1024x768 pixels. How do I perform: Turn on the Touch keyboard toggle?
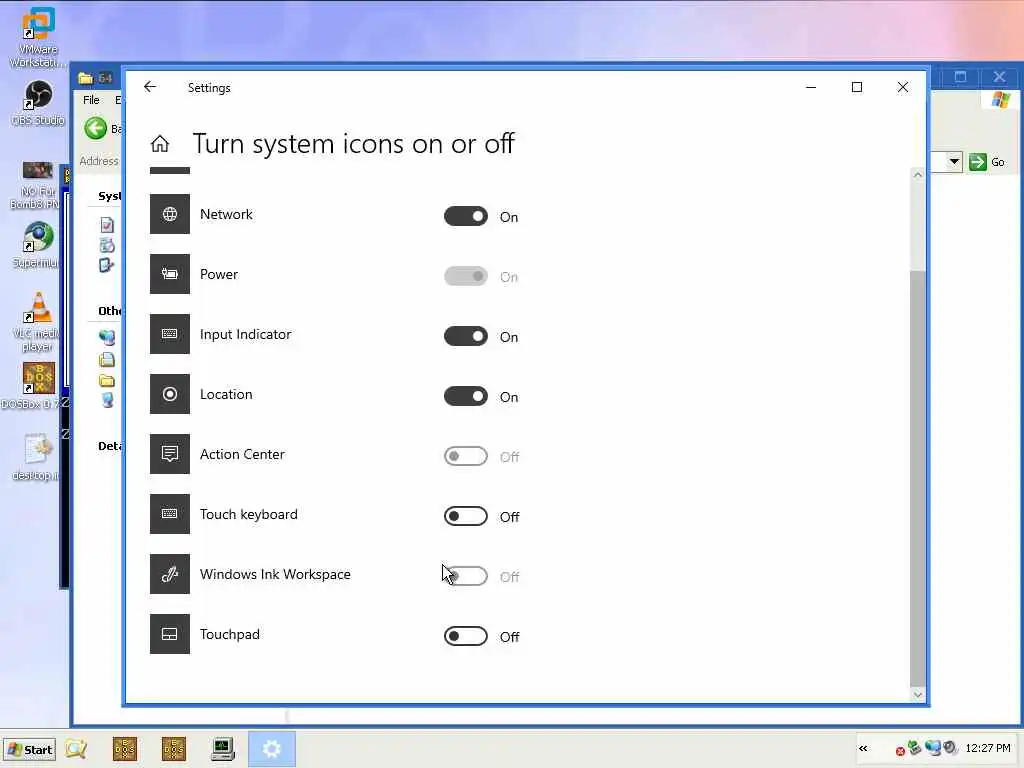point(466,516)
